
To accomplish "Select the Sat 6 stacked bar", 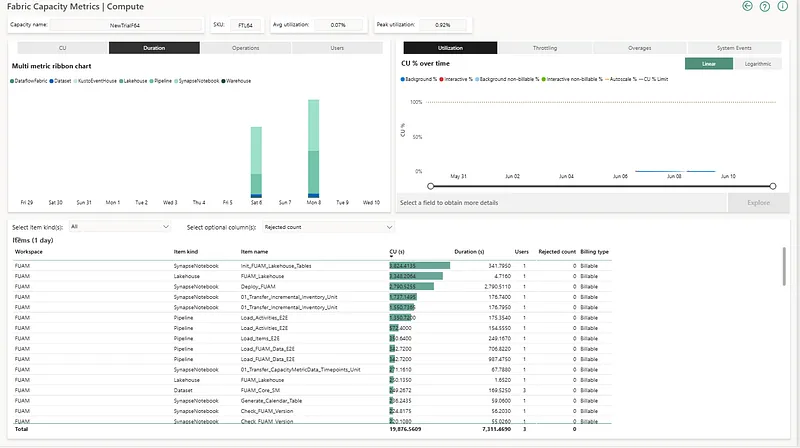I will pyautogui.click(x=256, y=162).
